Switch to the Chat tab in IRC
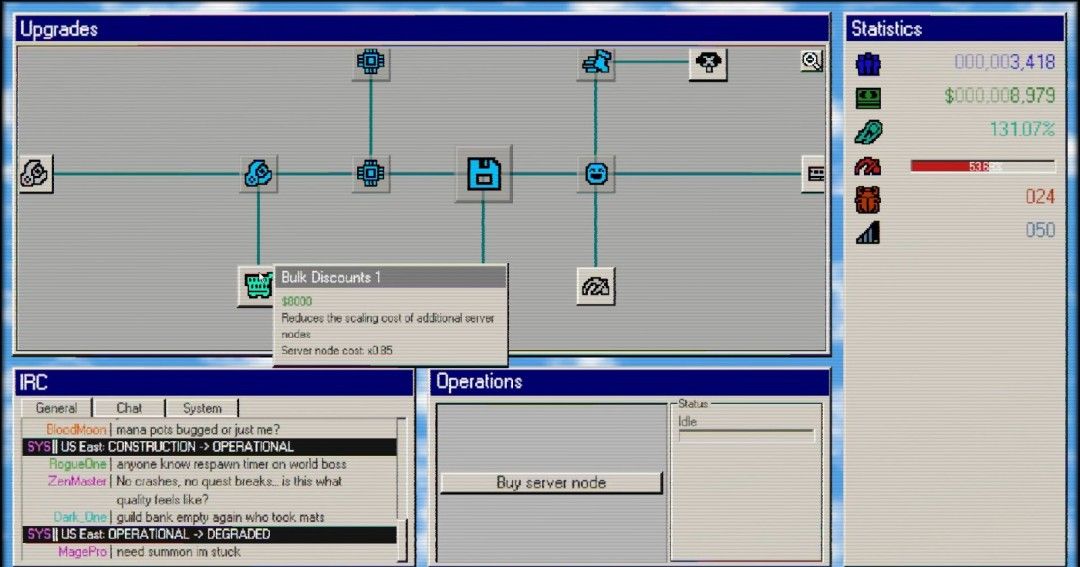The image size is (1080, 567). [x=129, y=408]
